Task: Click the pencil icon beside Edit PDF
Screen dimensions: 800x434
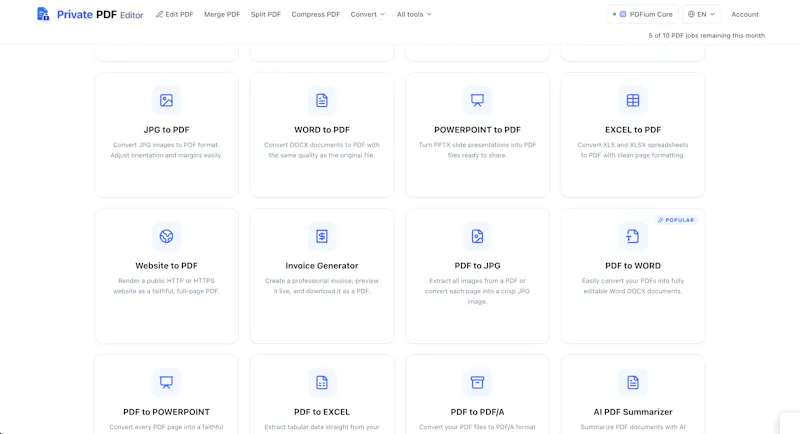Action: click(159, 14)
